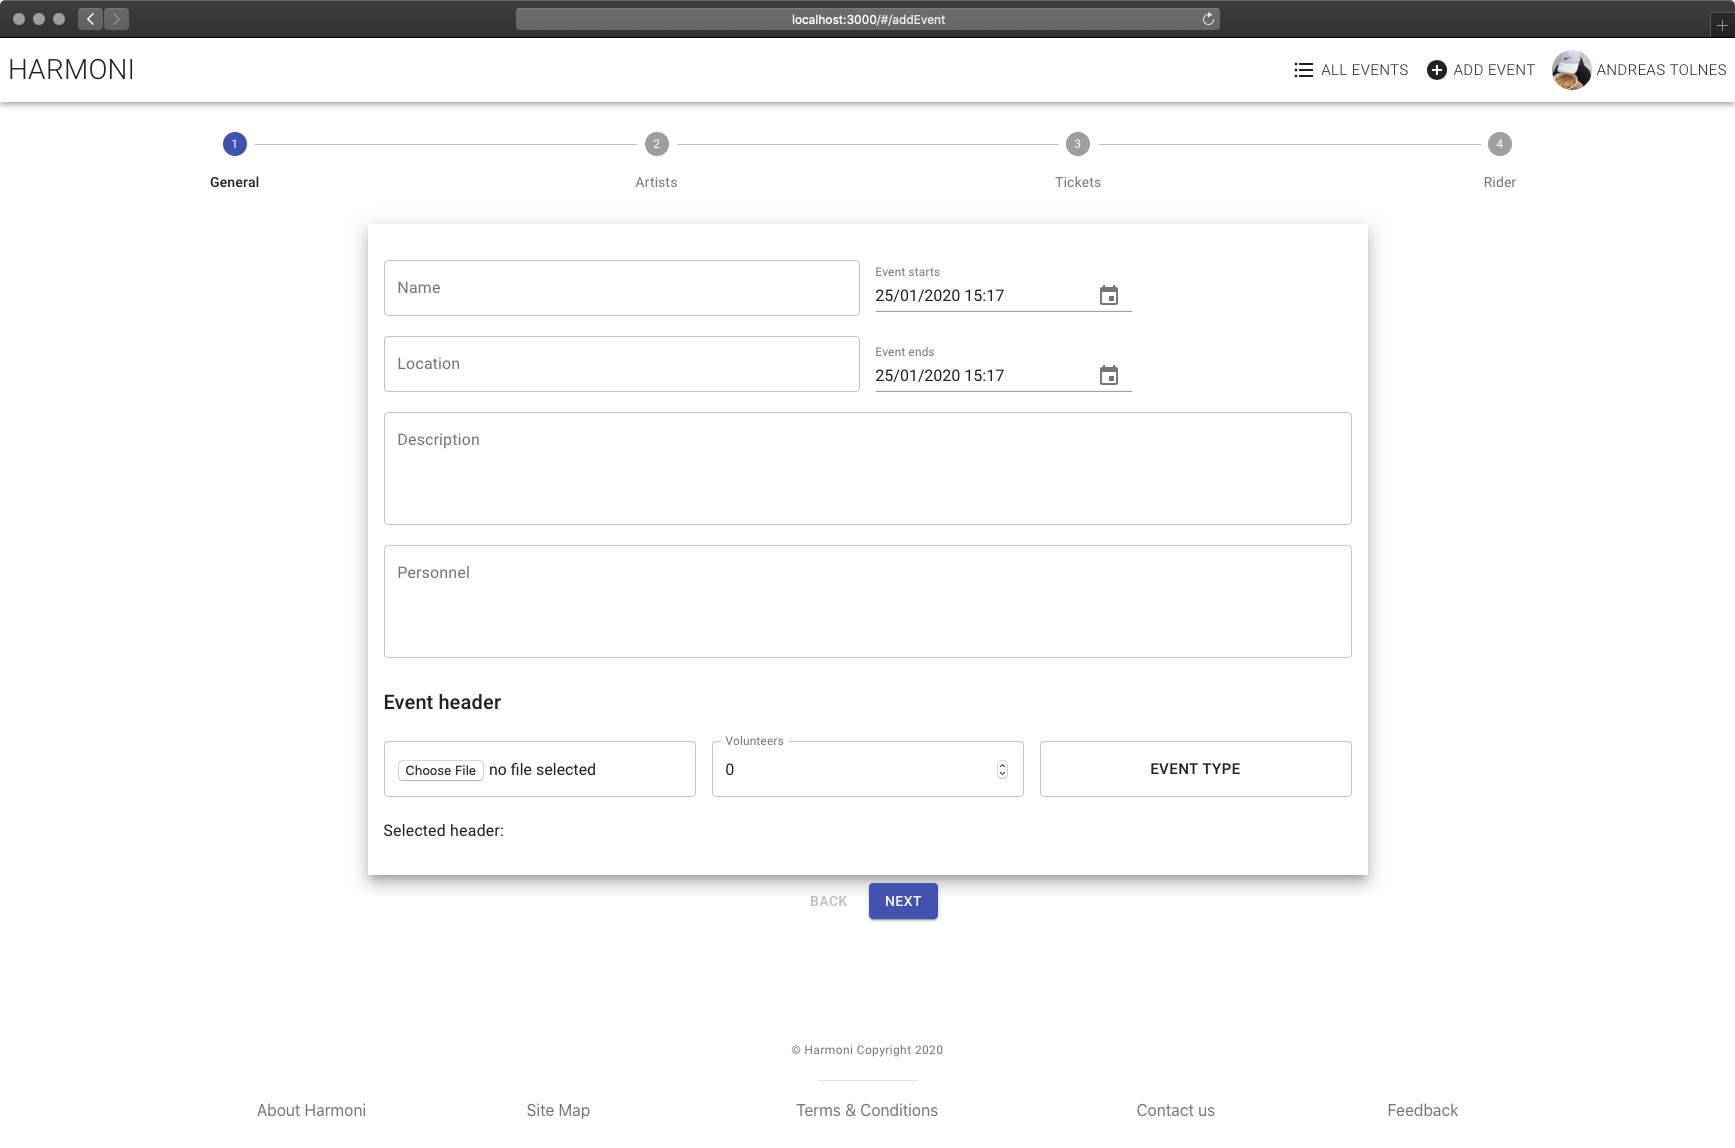This screenshot has height=1148, width=1735.
Task: Click the Harmoni Copyright 2020 text
Action: click(x=867, y=1050)
